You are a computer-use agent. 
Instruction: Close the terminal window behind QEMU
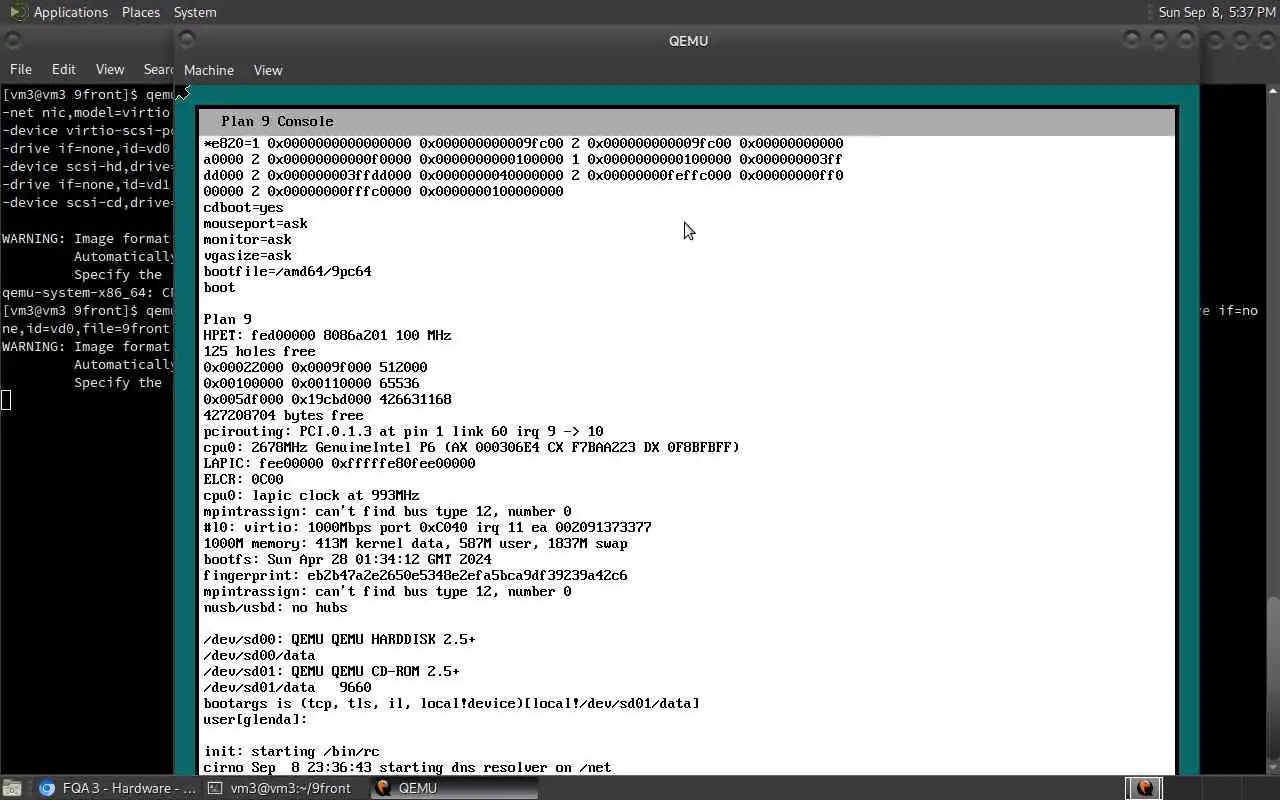click(x=1267, y=40)
